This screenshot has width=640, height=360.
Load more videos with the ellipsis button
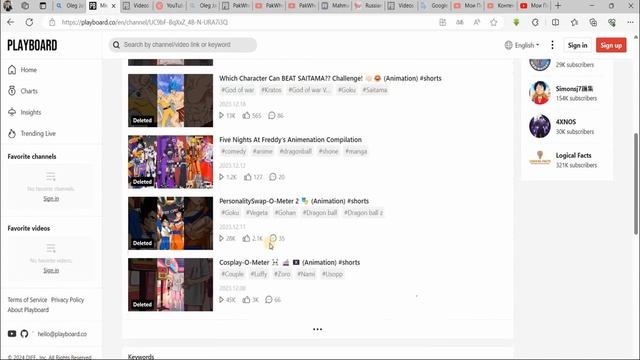[x=318, y=329]
